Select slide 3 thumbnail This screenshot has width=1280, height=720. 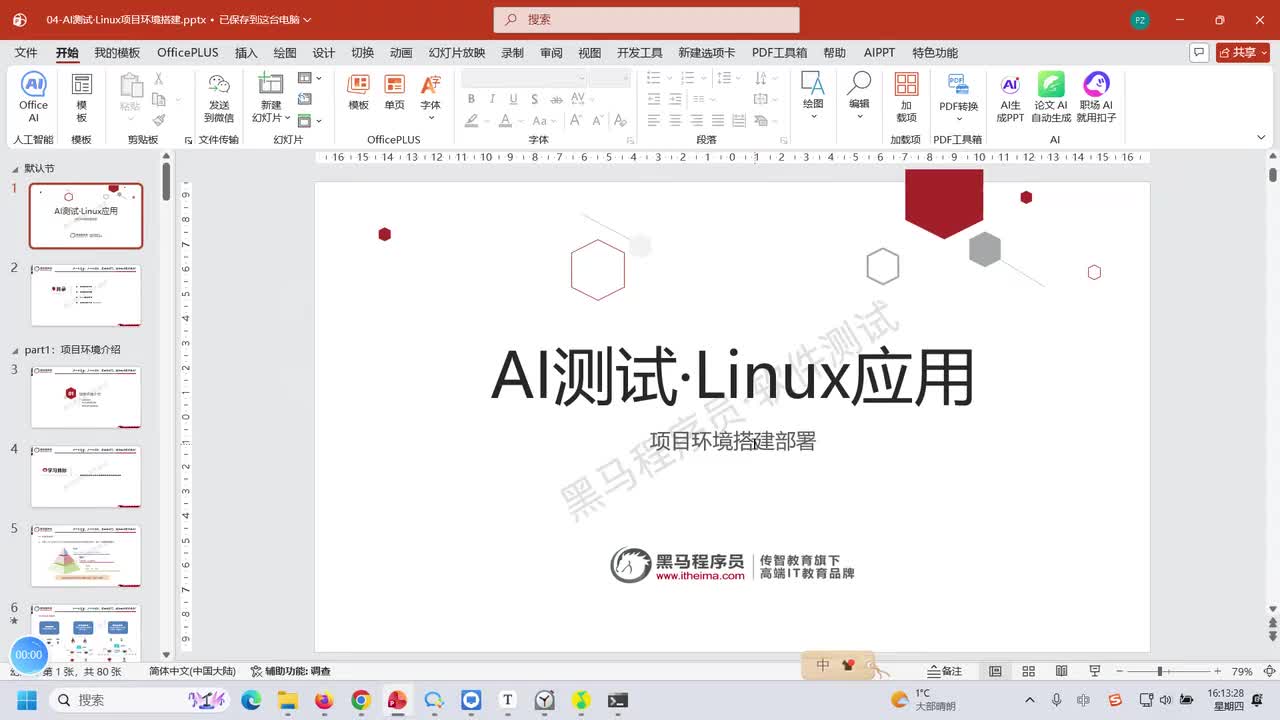click(x=86, y=397)
